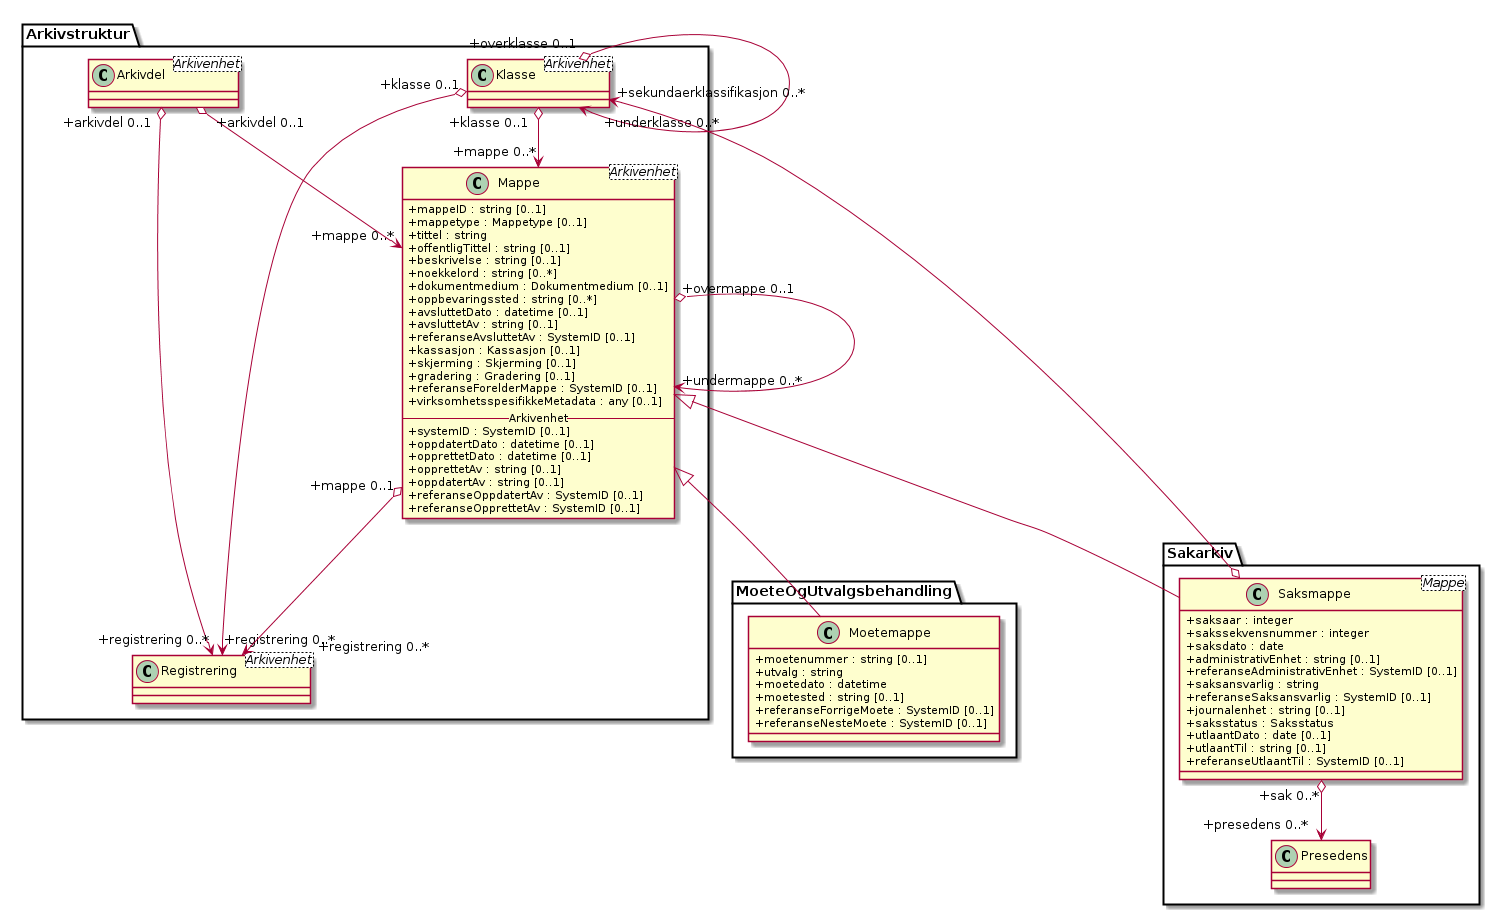This screenshot has height=915, width=1490.
Task: Click the Arkivenhet separator label inside Mappe
Action: click(538, 419)
